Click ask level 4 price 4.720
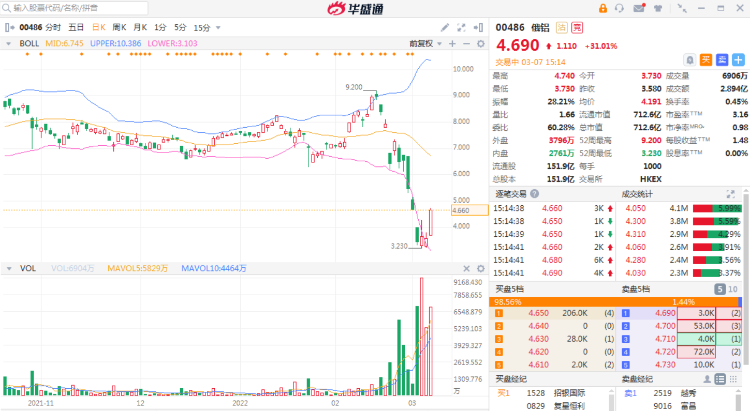 coord(665,352)
